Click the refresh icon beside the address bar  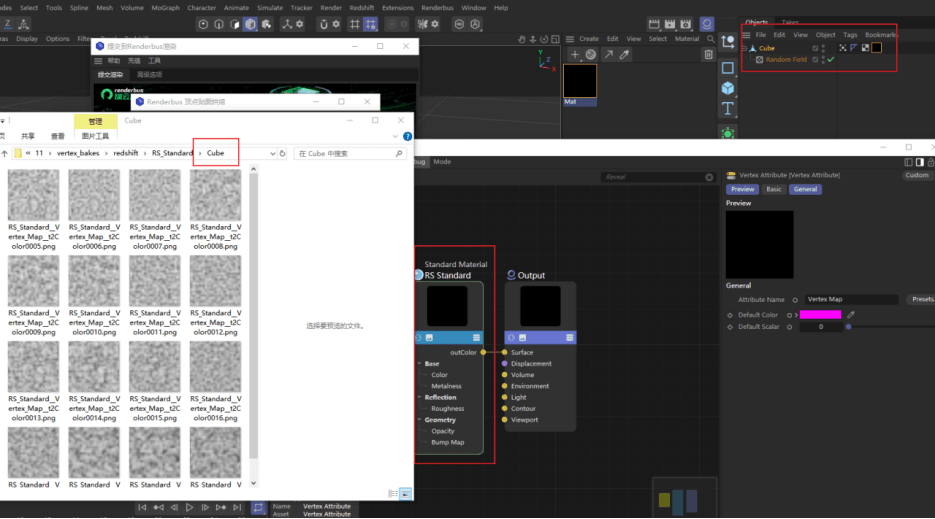click(x=283, y=153)
